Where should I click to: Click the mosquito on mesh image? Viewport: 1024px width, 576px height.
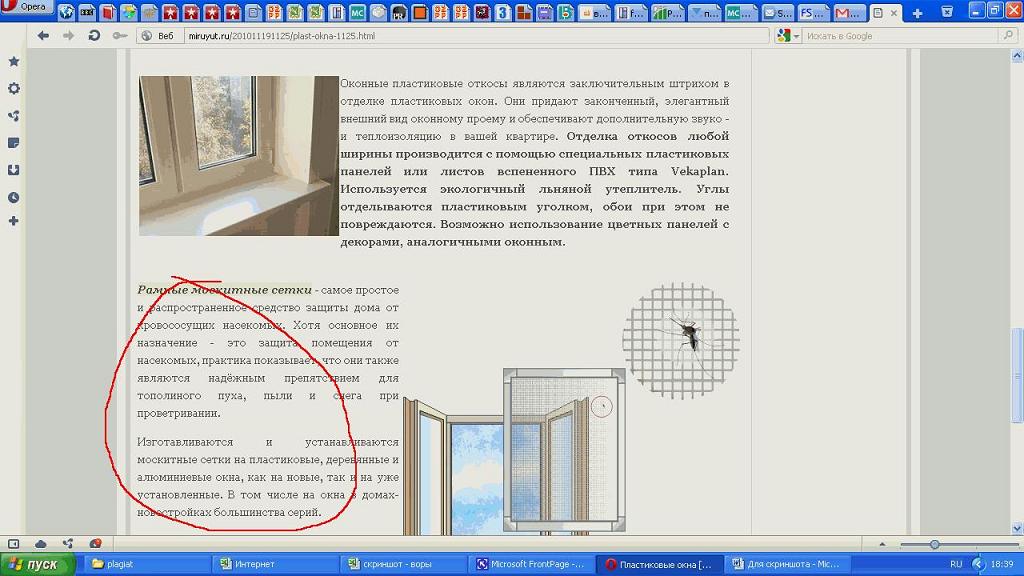pyautogui.click(x=680, y=340)
